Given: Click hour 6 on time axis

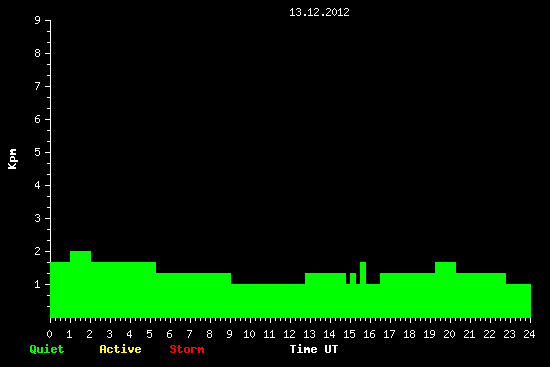Looking at the screenshot, I should click(x=169, y=334).
